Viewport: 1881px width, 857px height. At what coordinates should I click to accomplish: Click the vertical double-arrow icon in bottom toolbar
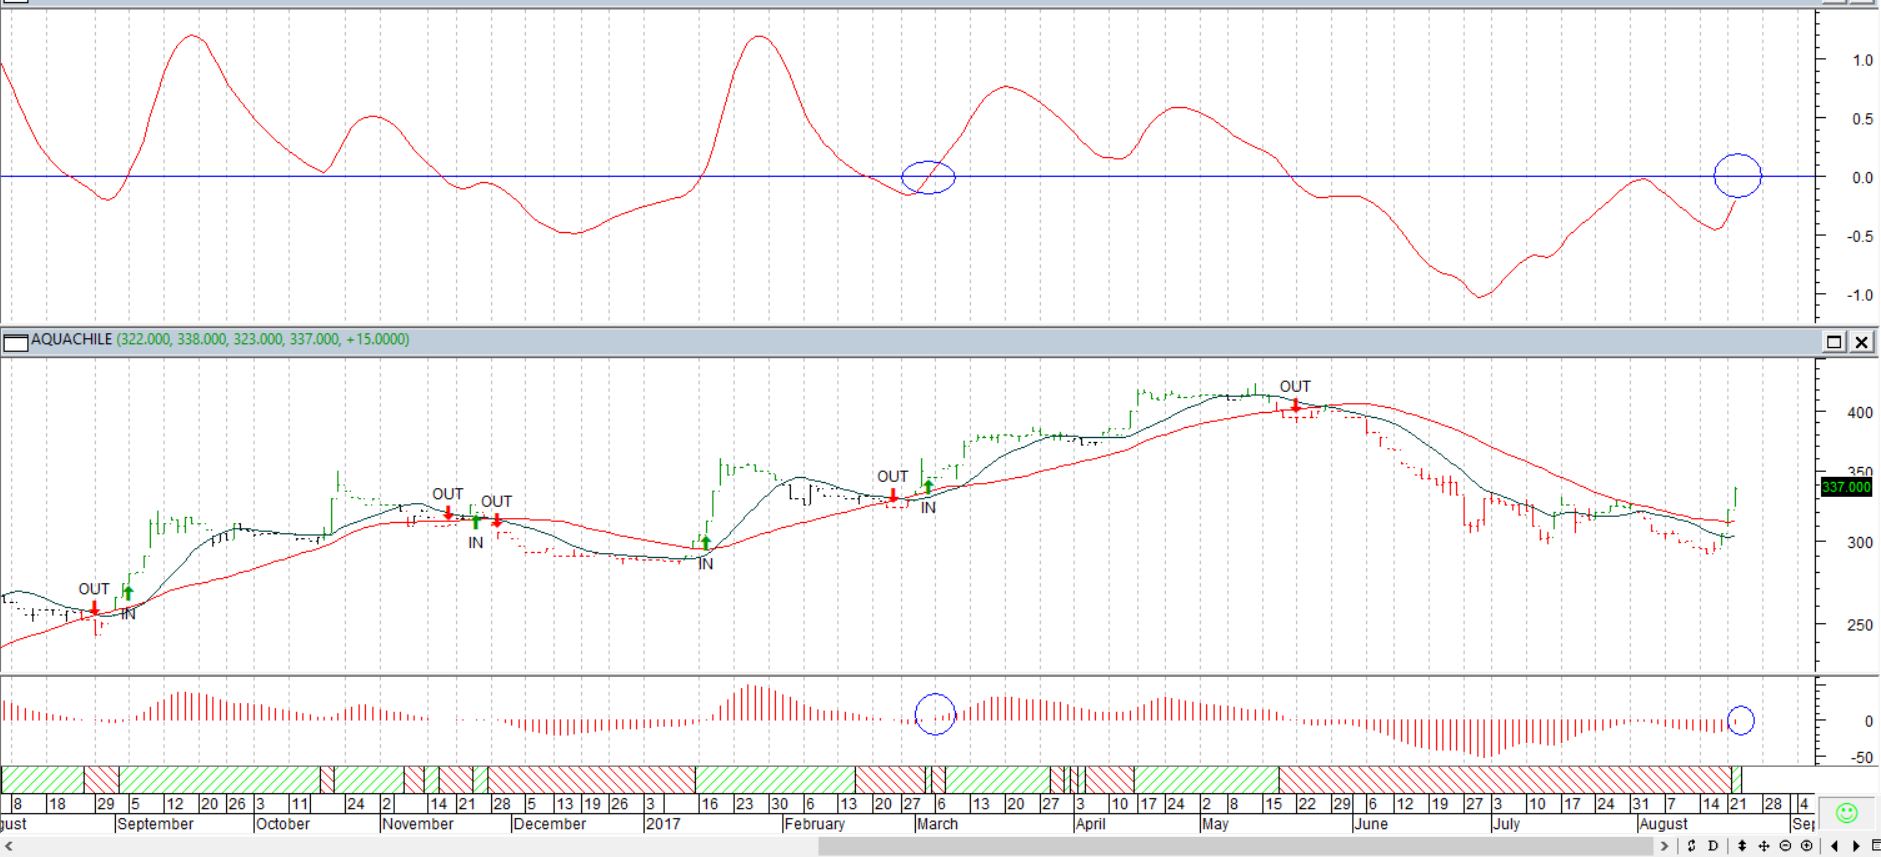1742,846
